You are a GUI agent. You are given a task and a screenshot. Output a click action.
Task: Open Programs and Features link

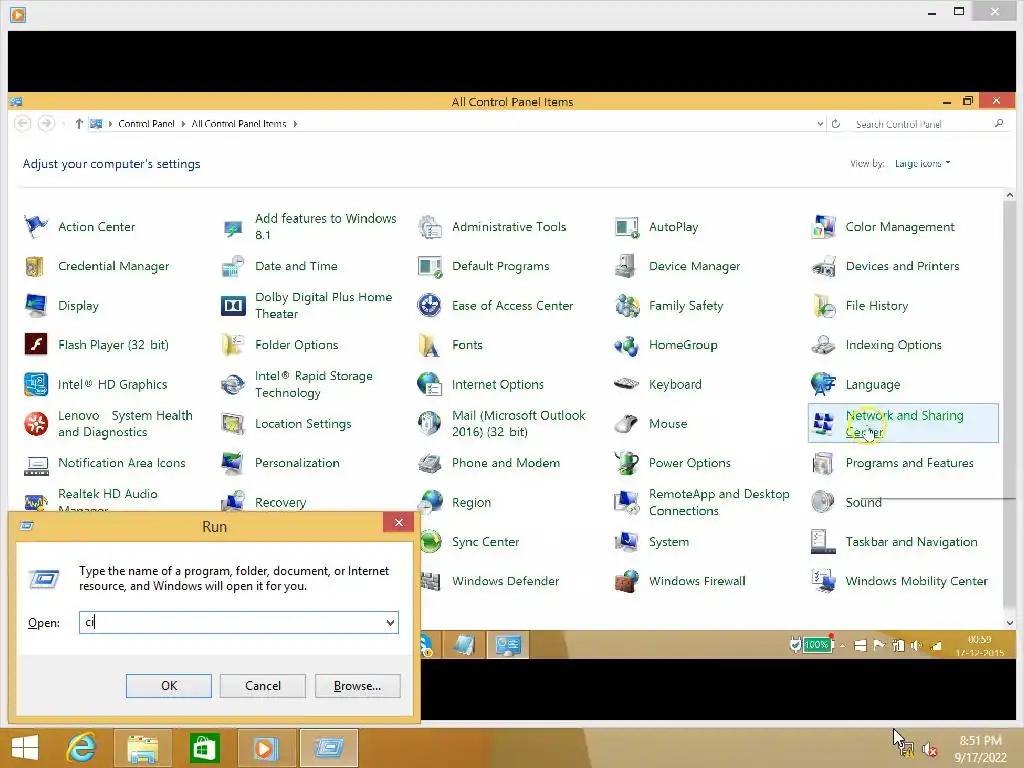[909, 463]
